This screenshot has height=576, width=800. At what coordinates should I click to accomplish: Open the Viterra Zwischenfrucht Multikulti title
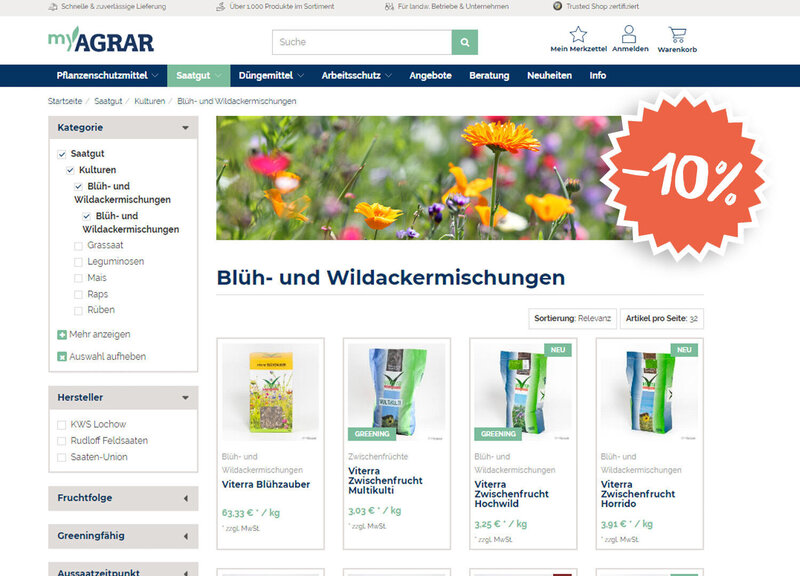point(385,481)
